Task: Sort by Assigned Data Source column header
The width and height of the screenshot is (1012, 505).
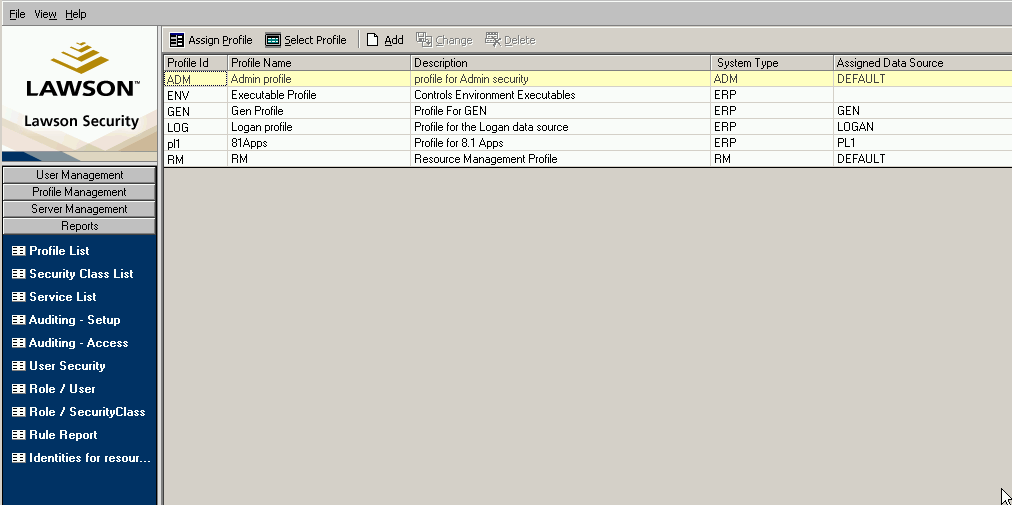Action: click(x=920, y=63)
